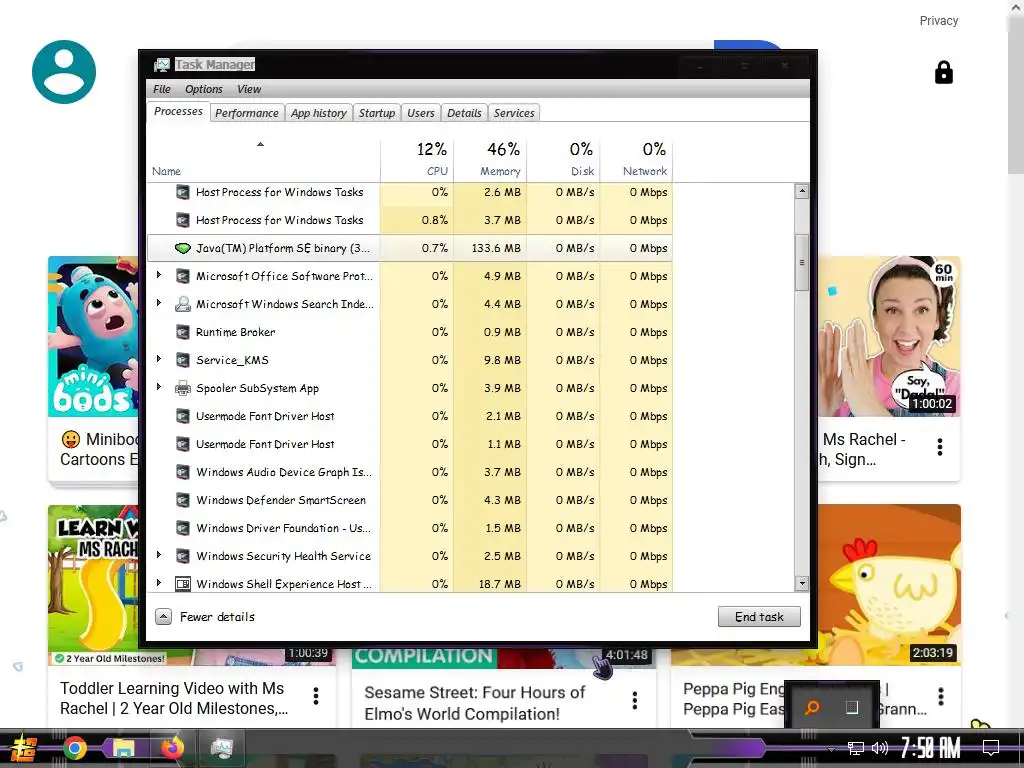Select Runtime Broker process name
This screenshot has height=768, width=1024.
pos(236,332)
